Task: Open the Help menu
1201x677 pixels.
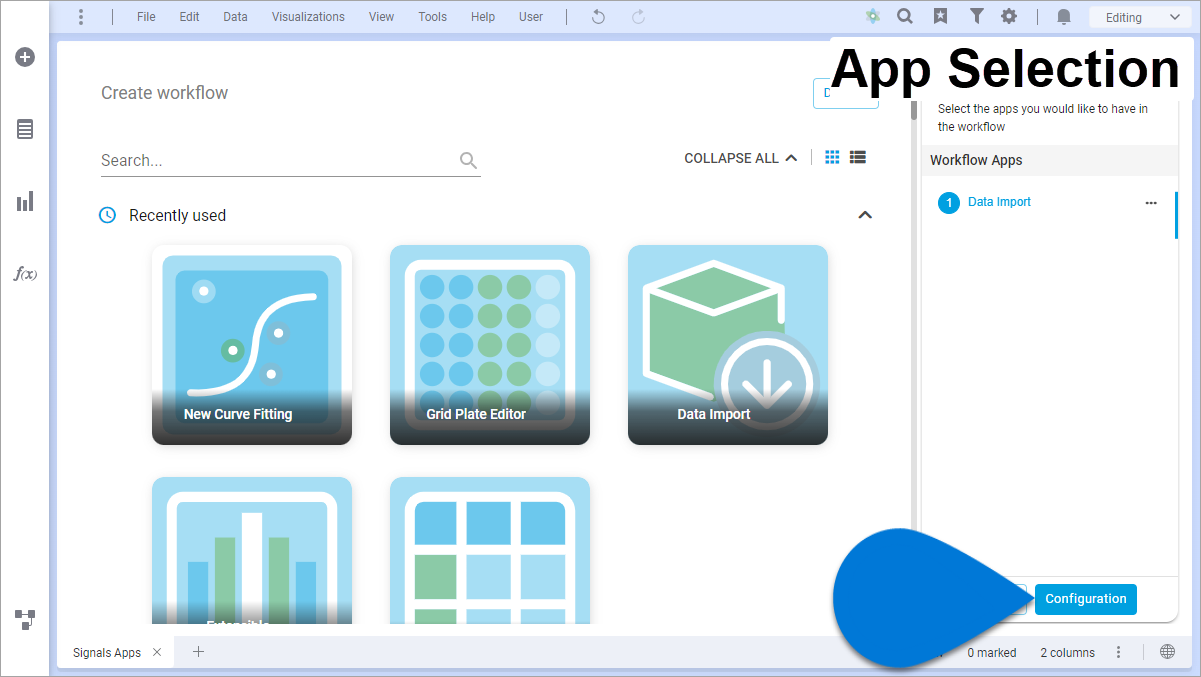Action: 483,17
